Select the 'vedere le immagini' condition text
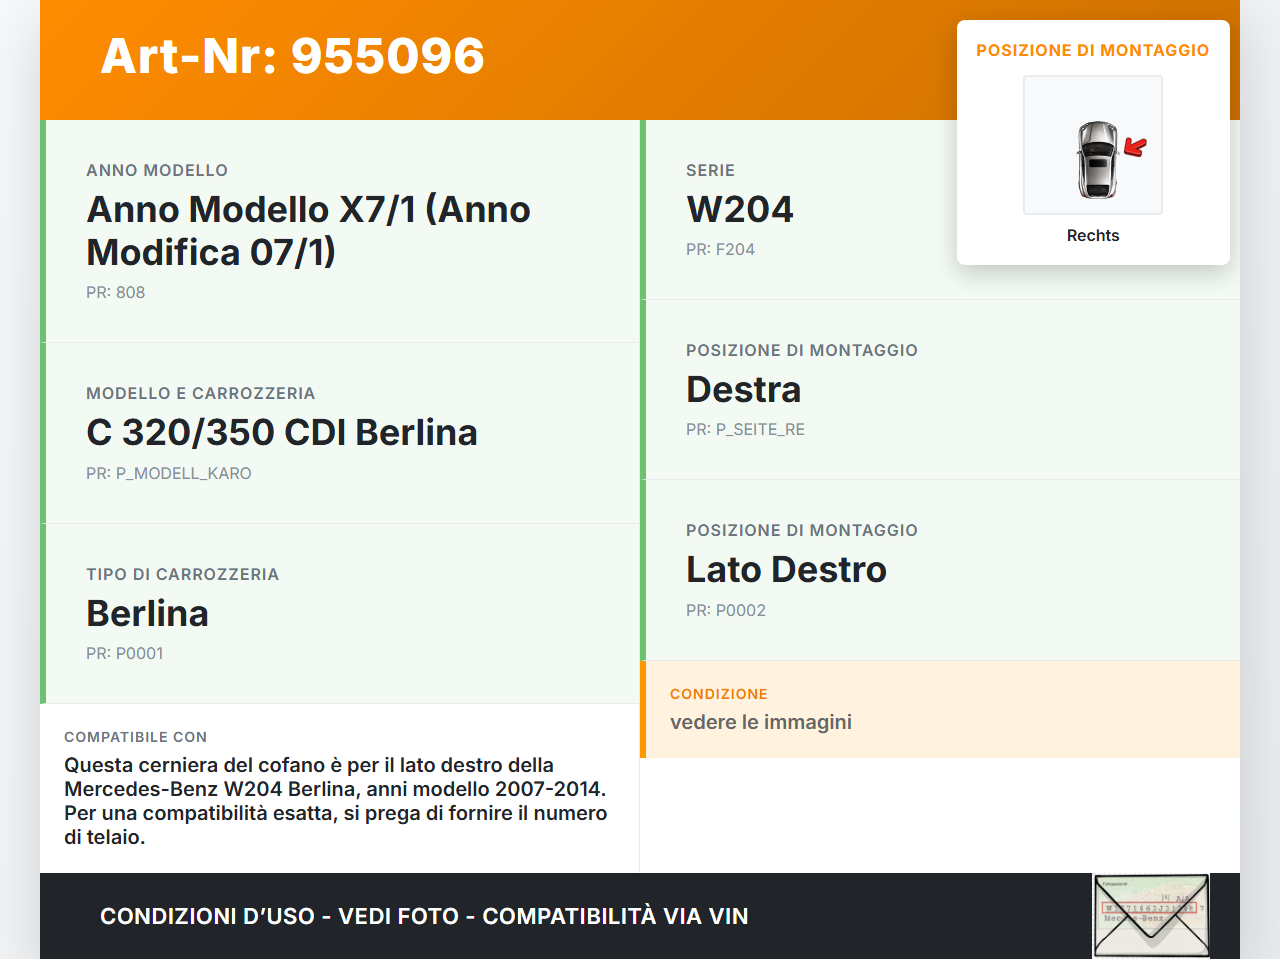 (x=761, y=722)
